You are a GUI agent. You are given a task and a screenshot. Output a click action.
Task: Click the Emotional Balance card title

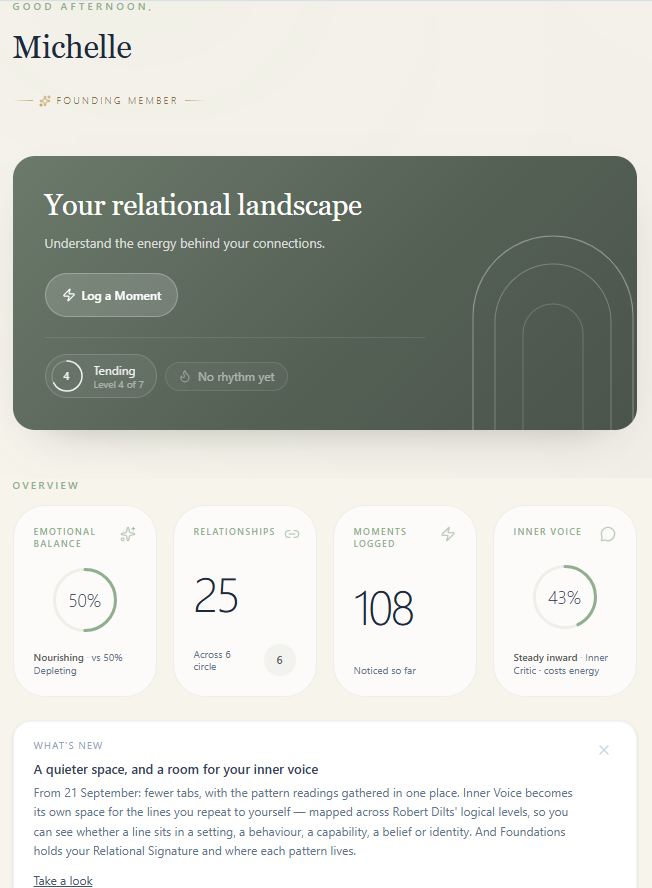64,537
